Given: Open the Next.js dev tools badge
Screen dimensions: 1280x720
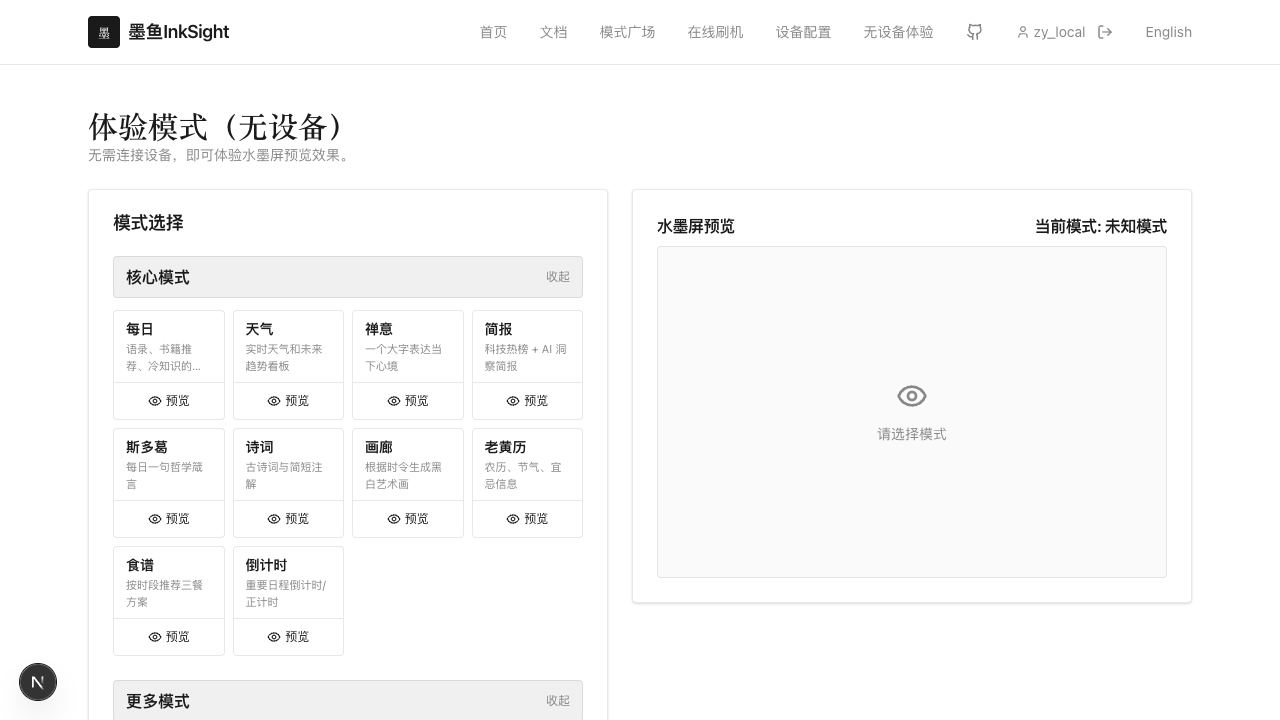Looking at the screenshot, I should pyautogui.click(x=38, y=682).
